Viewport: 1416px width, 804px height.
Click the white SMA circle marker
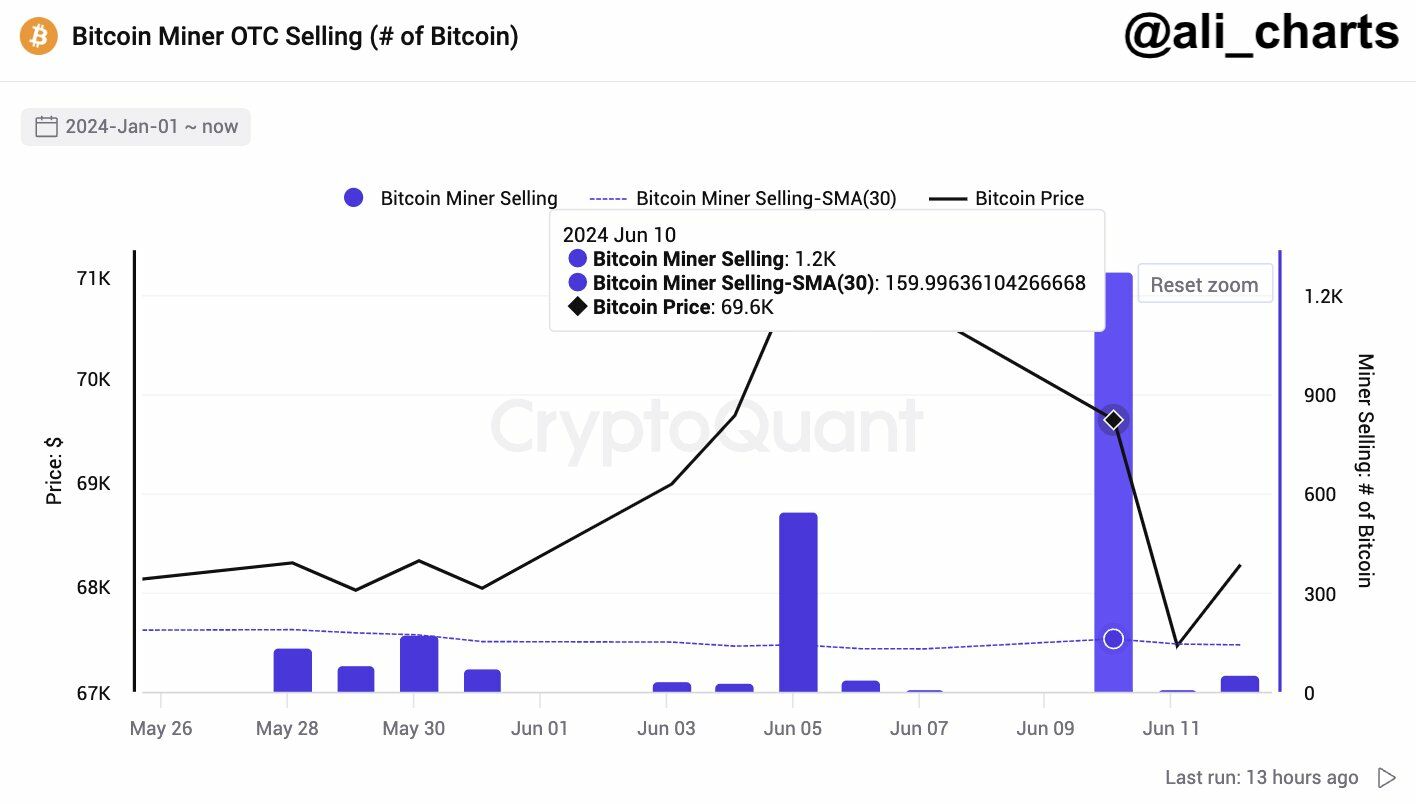[1113, 639]
